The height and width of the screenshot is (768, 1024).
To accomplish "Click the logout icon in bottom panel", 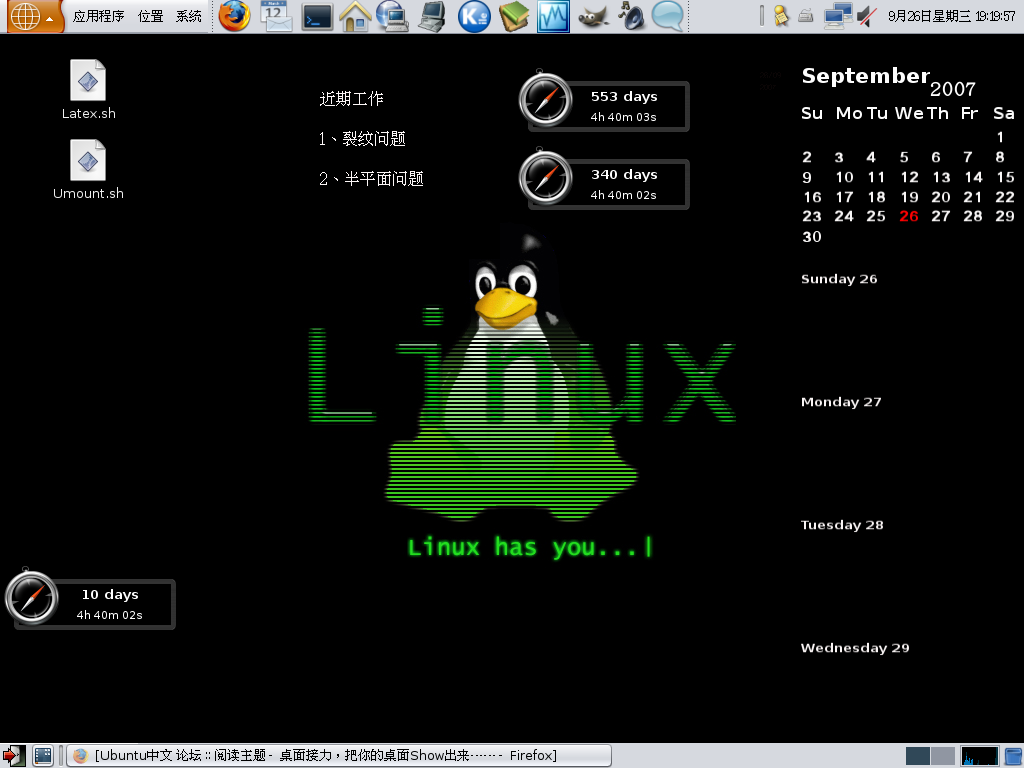I will point(13,756).
